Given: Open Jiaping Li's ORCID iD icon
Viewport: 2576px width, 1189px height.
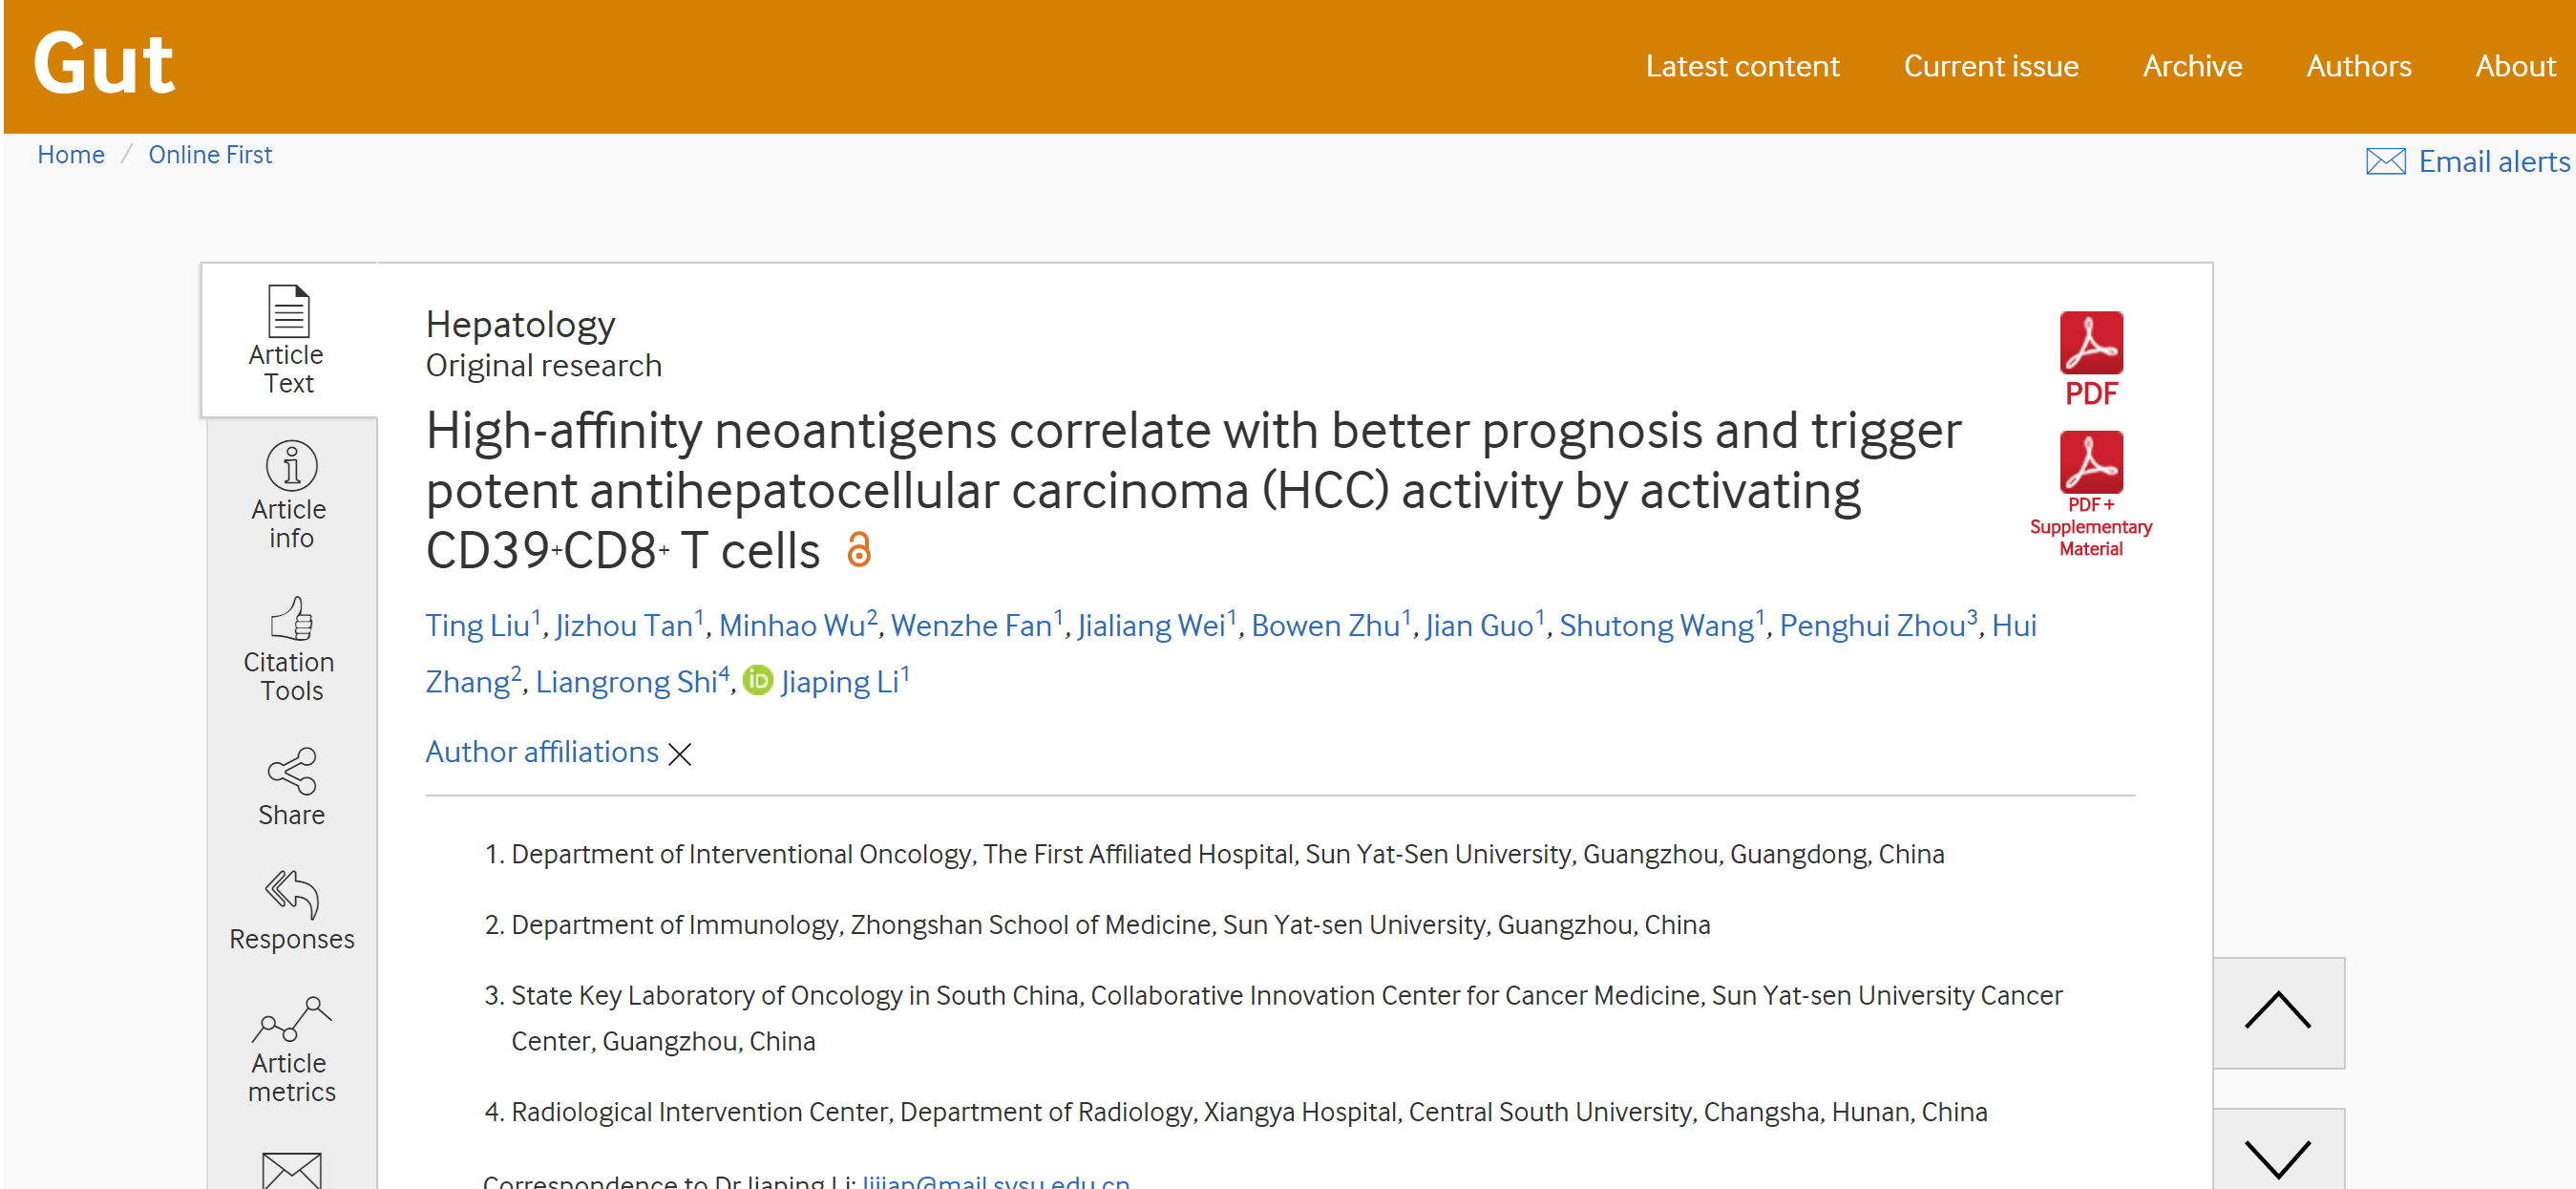Looking at the screenshot, I should pyautogui.click(x=758, y=680).
